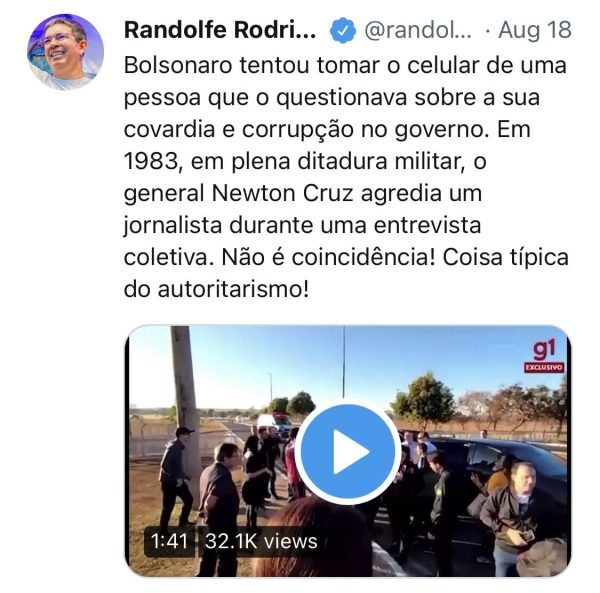Click the '1983, em plena ditadura militar' line
Screen dimensions: 600x593
[x=305, y=161]
